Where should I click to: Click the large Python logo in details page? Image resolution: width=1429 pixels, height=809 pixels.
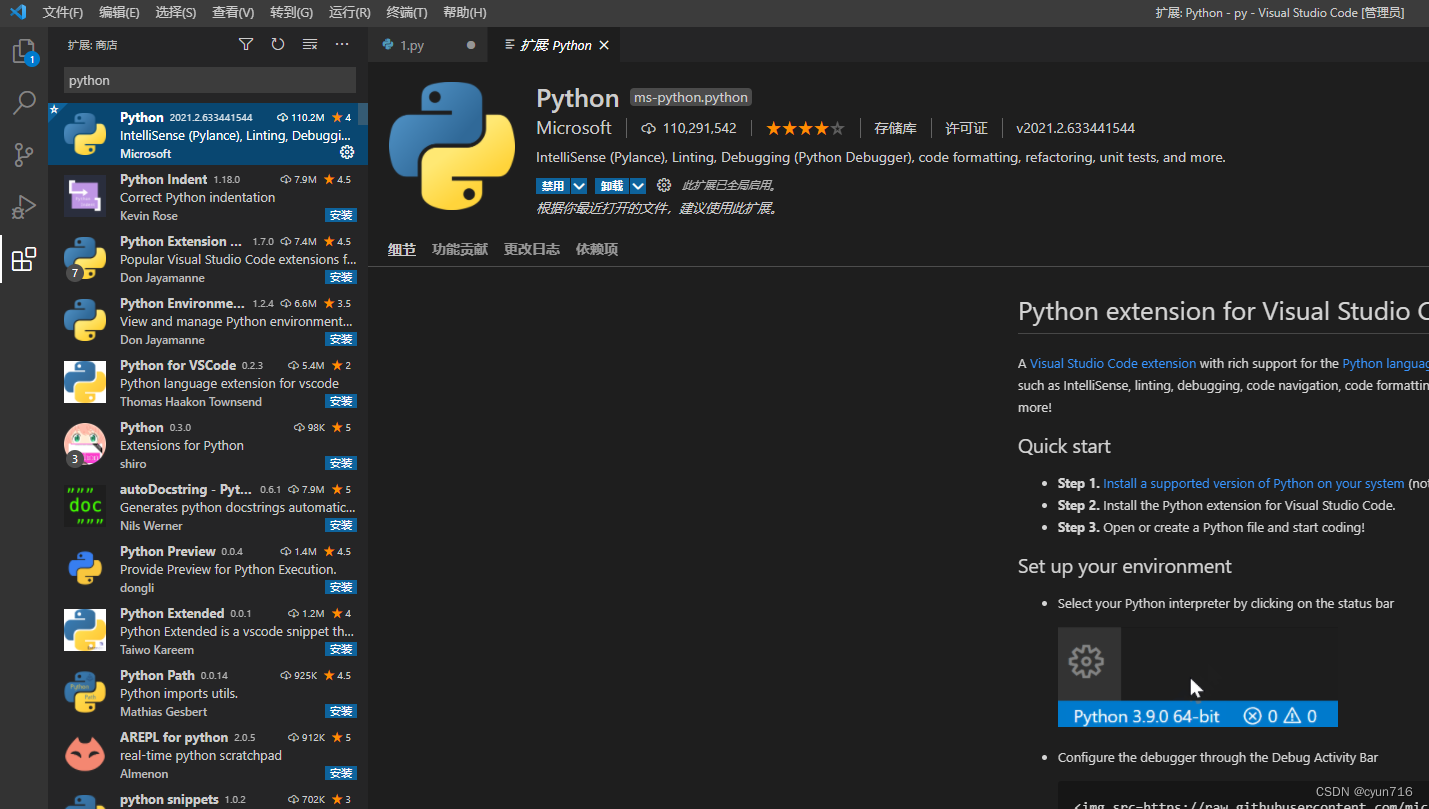(x=452, y=146)
